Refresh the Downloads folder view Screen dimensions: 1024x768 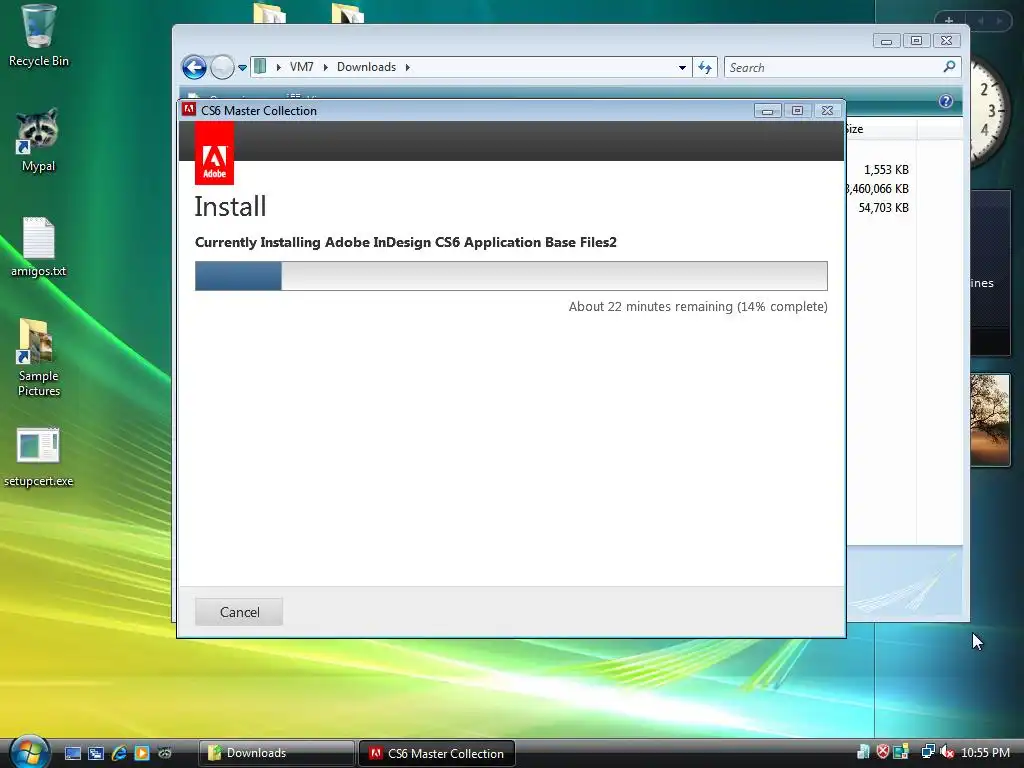[x=705, y=67]
